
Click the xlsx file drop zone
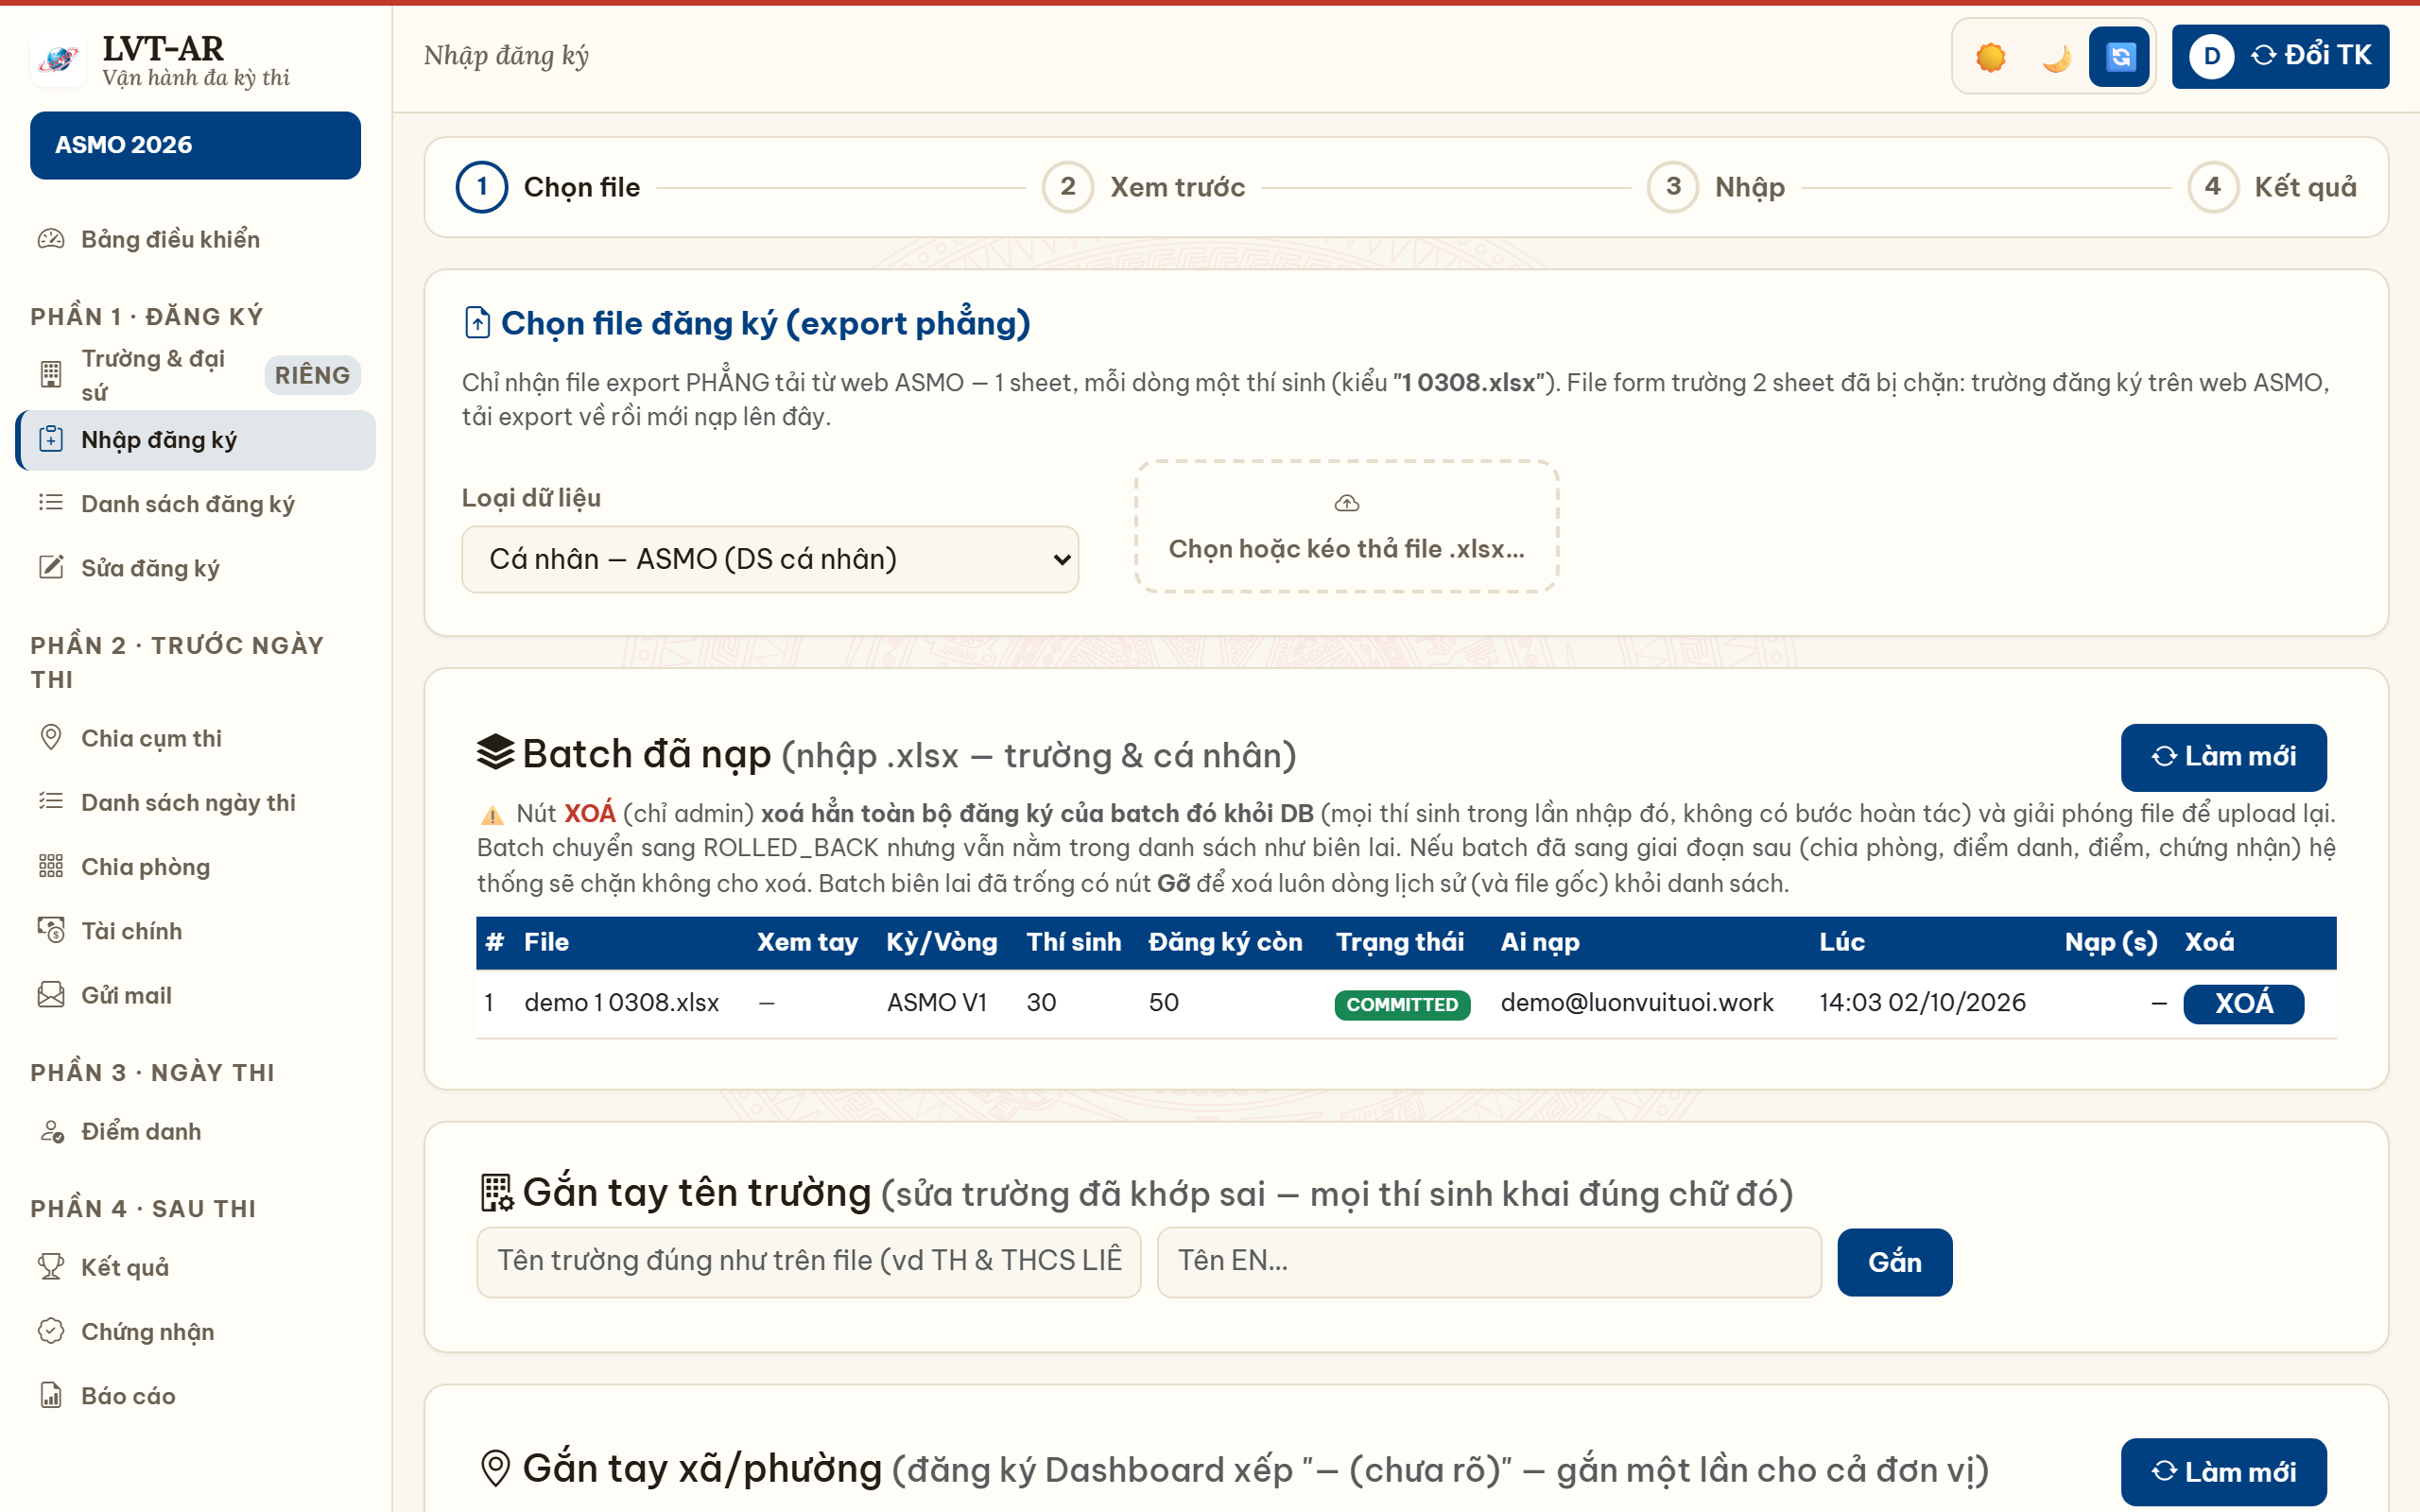[x=1346, y=527]
